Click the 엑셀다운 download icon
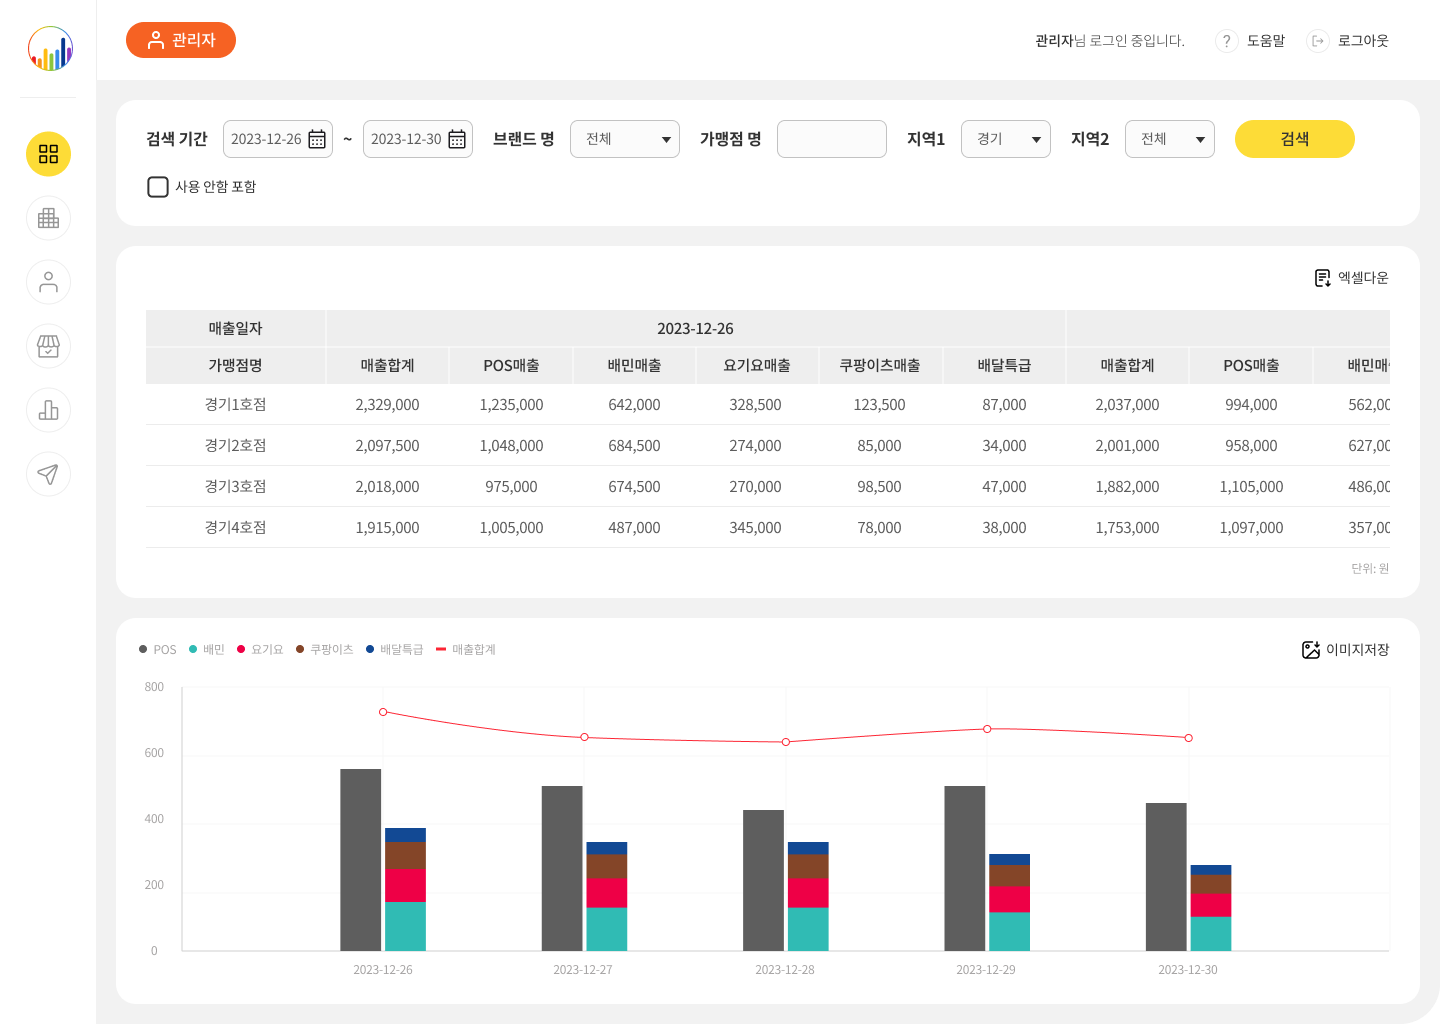1440x1024 pixels. point(1322,278)
